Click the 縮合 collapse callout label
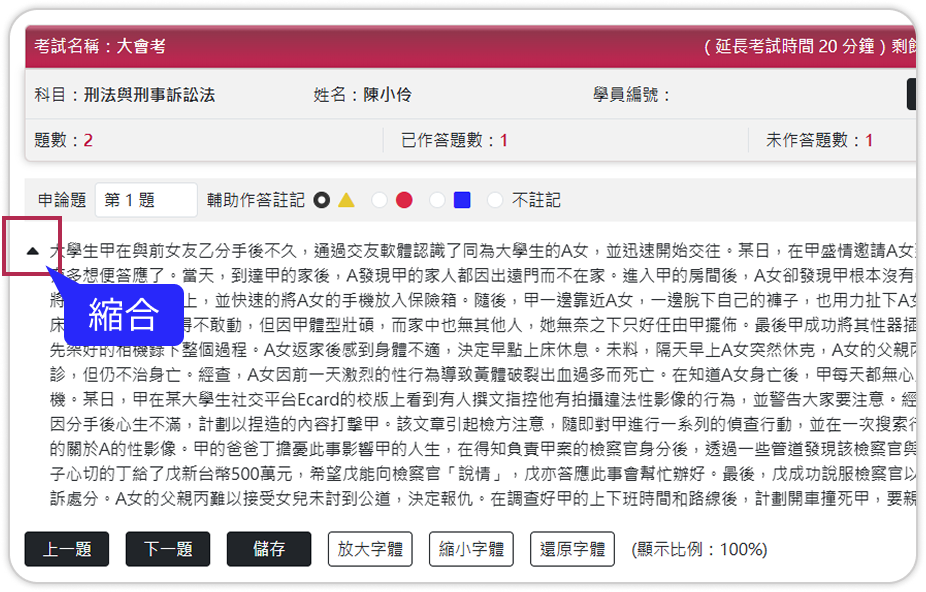The image size is (926, 592). point(125,315)
